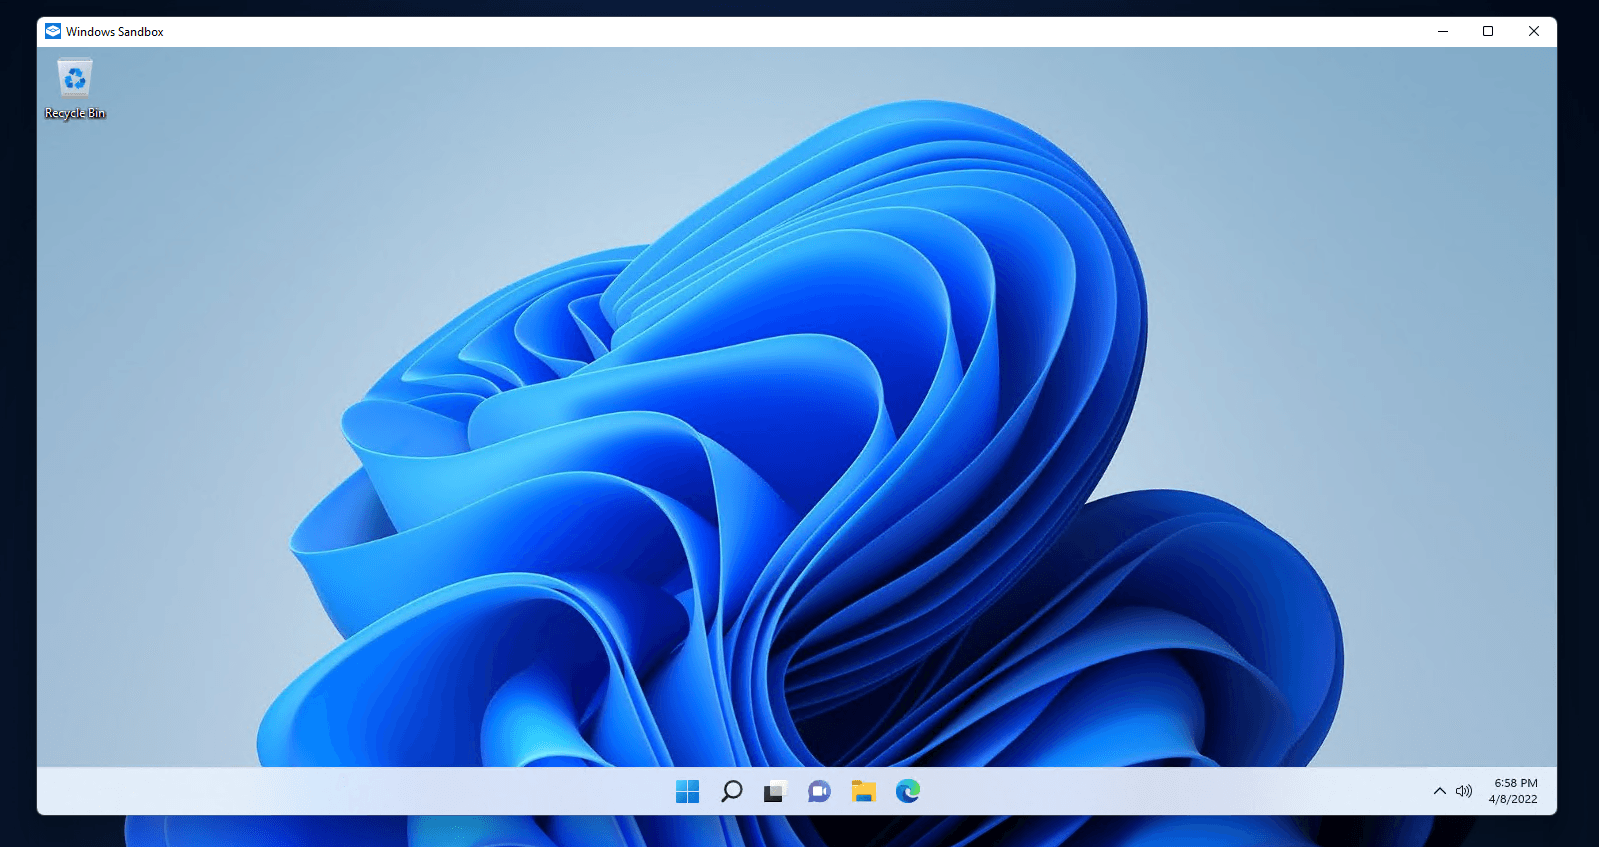Launch the Chat app from the taskbar
The width and height of the screenshot is (1599, 847).
[x=820, y=791]
